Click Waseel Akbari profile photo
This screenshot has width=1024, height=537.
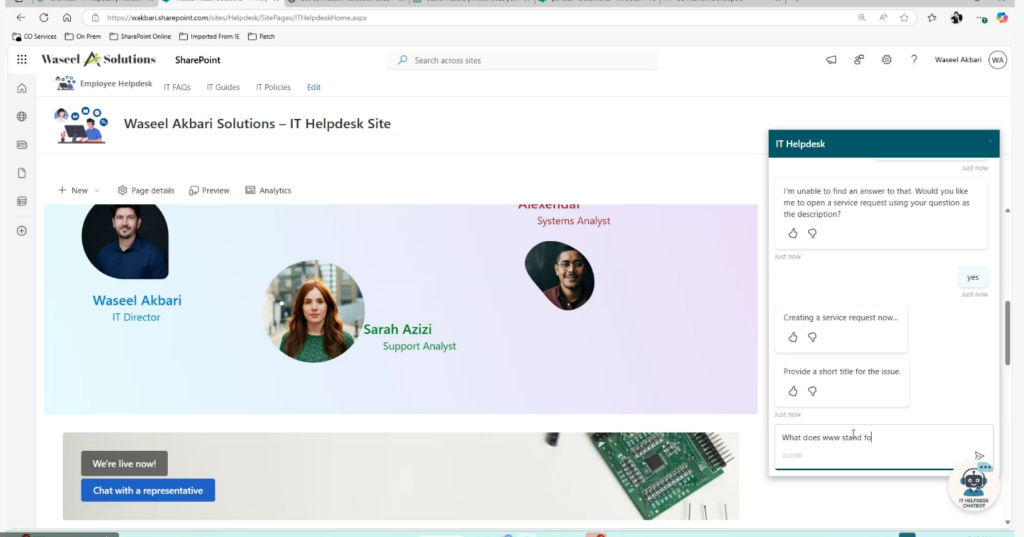[x=125, y=241]
